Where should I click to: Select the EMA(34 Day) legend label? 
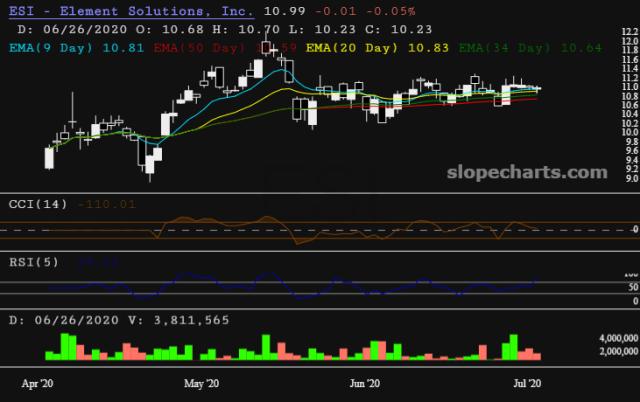[x=497, y=47]
